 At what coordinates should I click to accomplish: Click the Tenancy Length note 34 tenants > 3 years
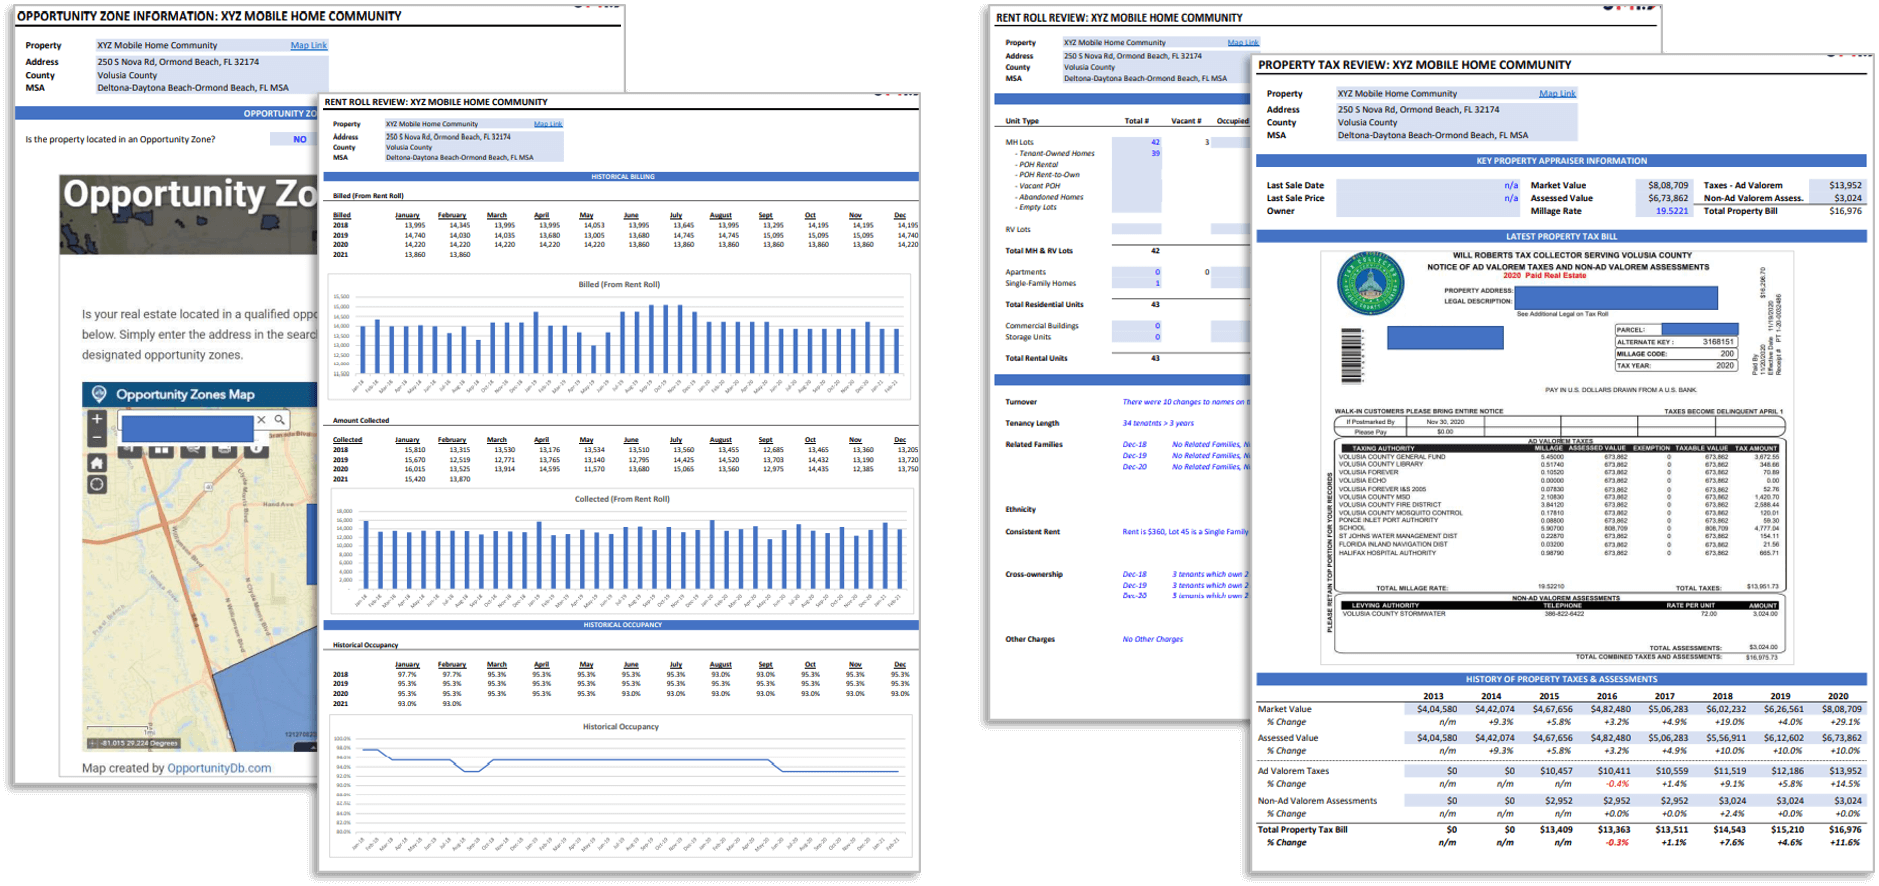[x=1158, y=423]
